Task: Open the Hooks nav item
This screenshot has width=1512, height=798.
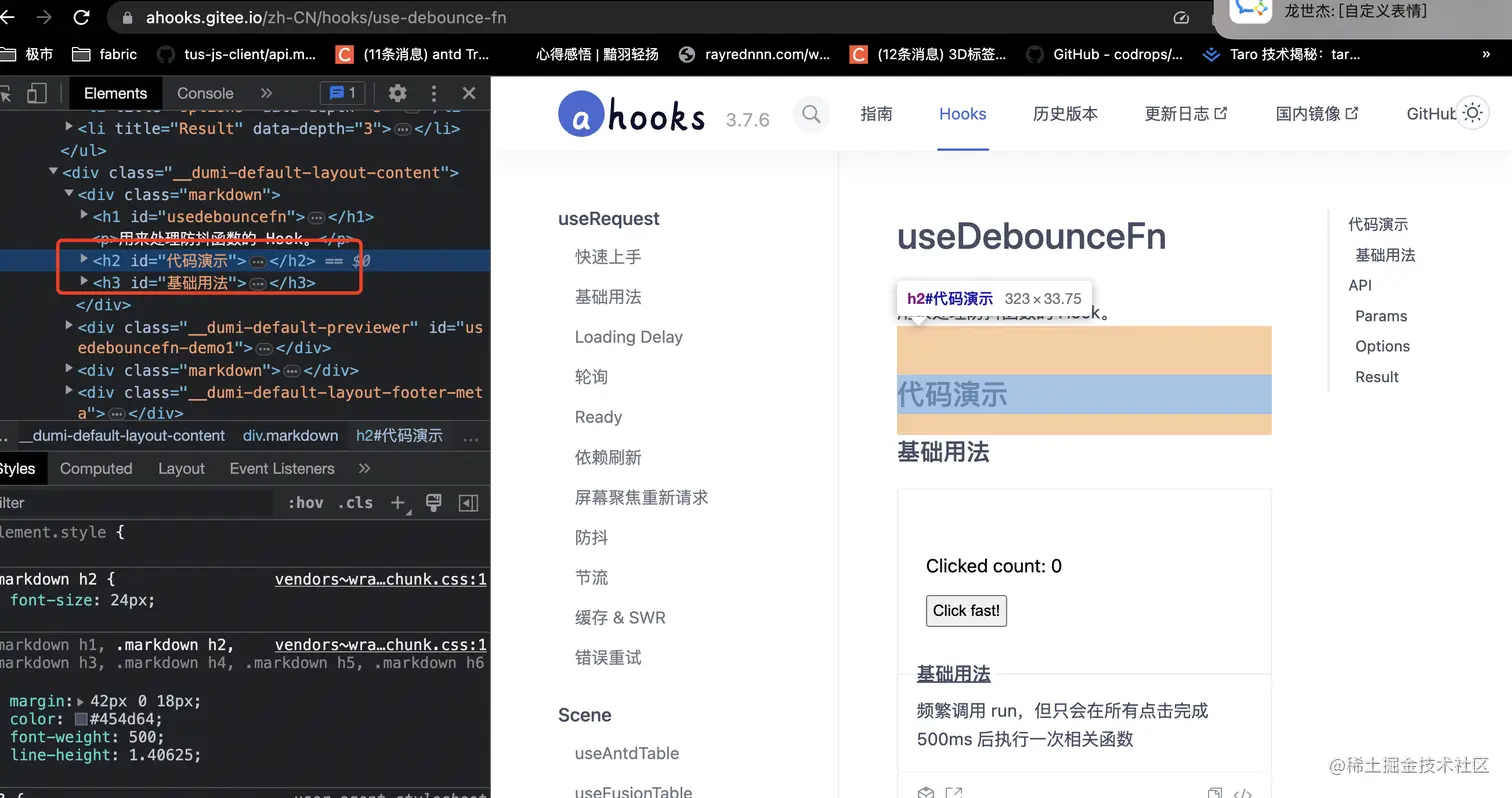Action: tap(963, 114)
